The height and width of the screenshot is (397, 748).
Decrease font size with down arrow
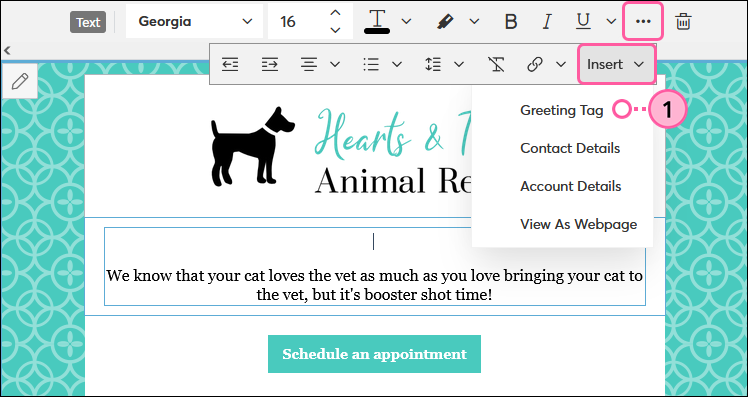coord(336,30)
